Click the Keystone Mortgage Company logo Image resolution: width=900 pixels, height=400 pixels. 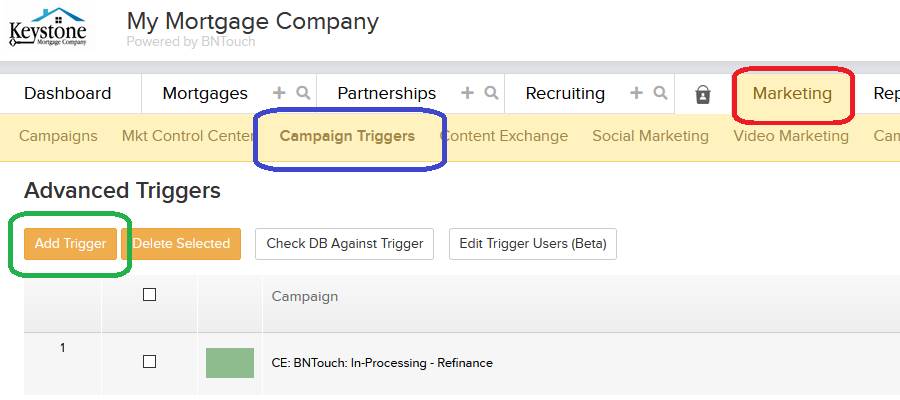click(48, 28)
